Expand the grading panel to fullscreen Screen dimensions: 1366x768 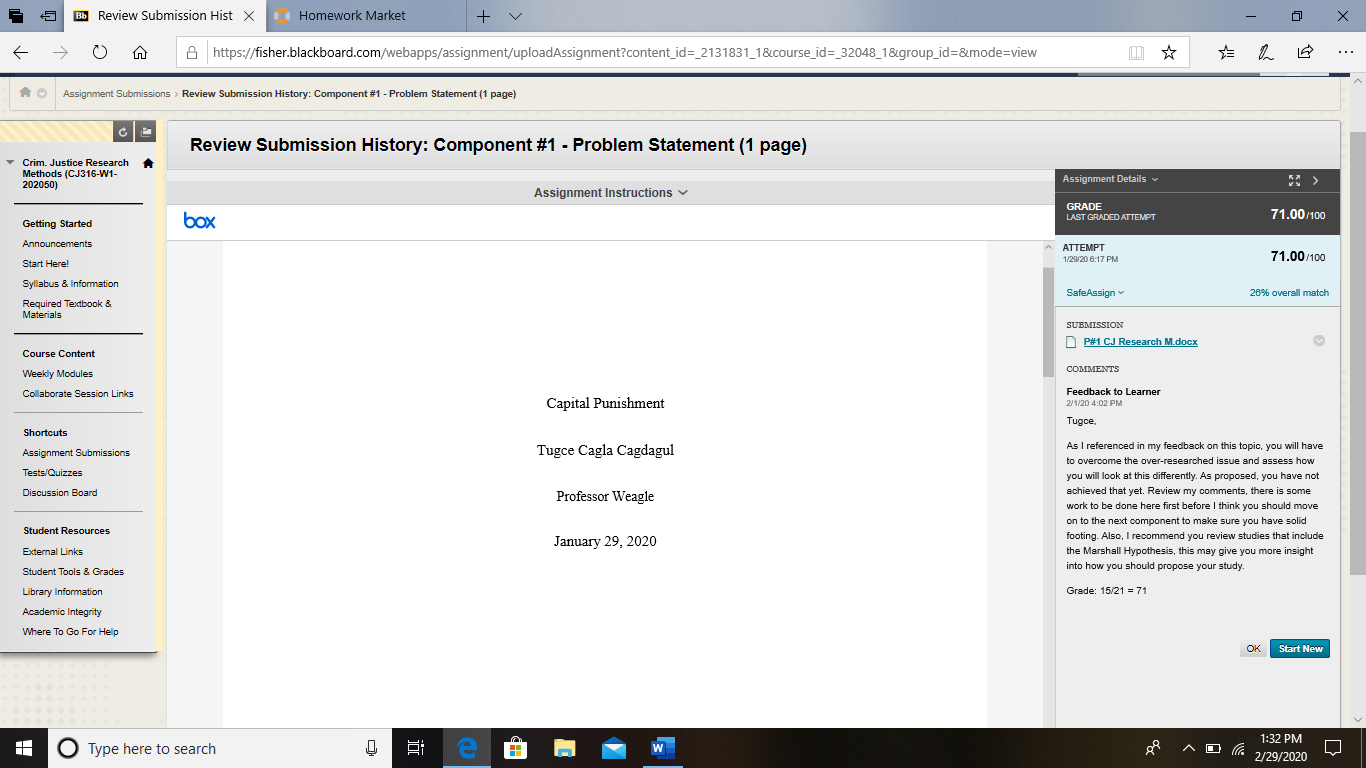[x=1294, y=180]
